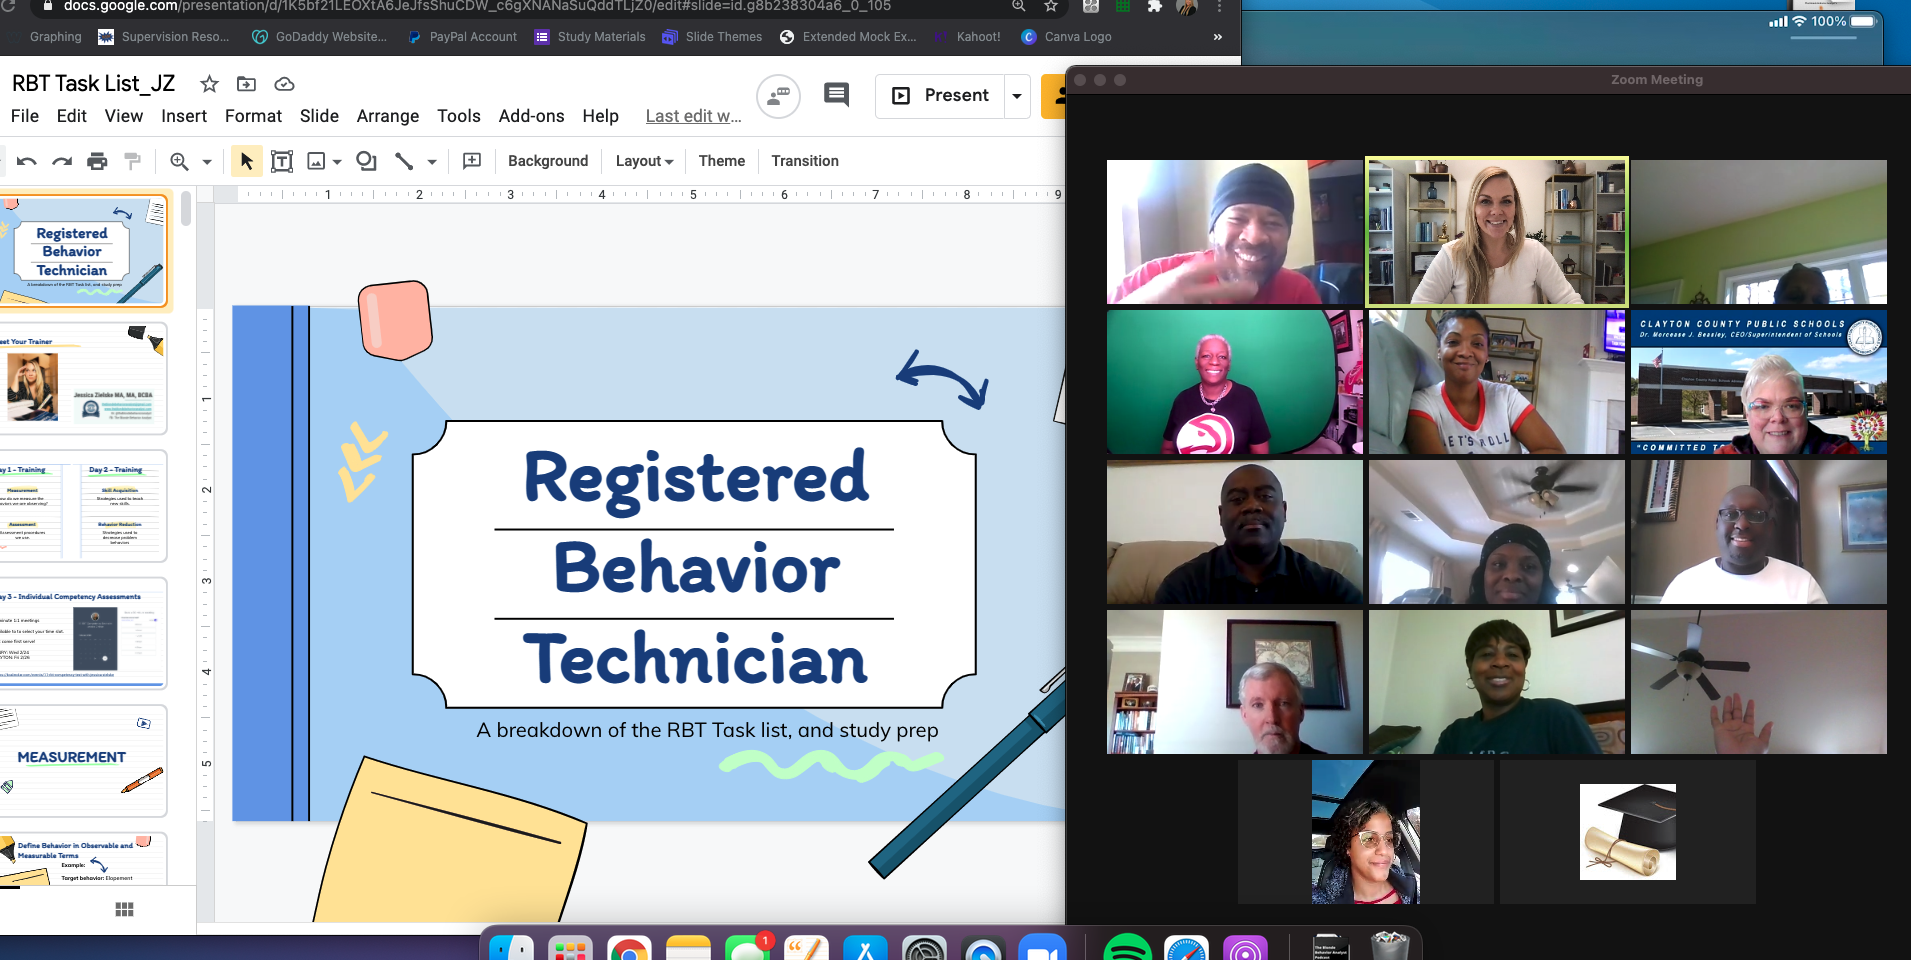The width and height of the screenshot is (1911, 960).
Task: Select the MEASUREMENT slide thumbnail
Action: tap(82, 761)
